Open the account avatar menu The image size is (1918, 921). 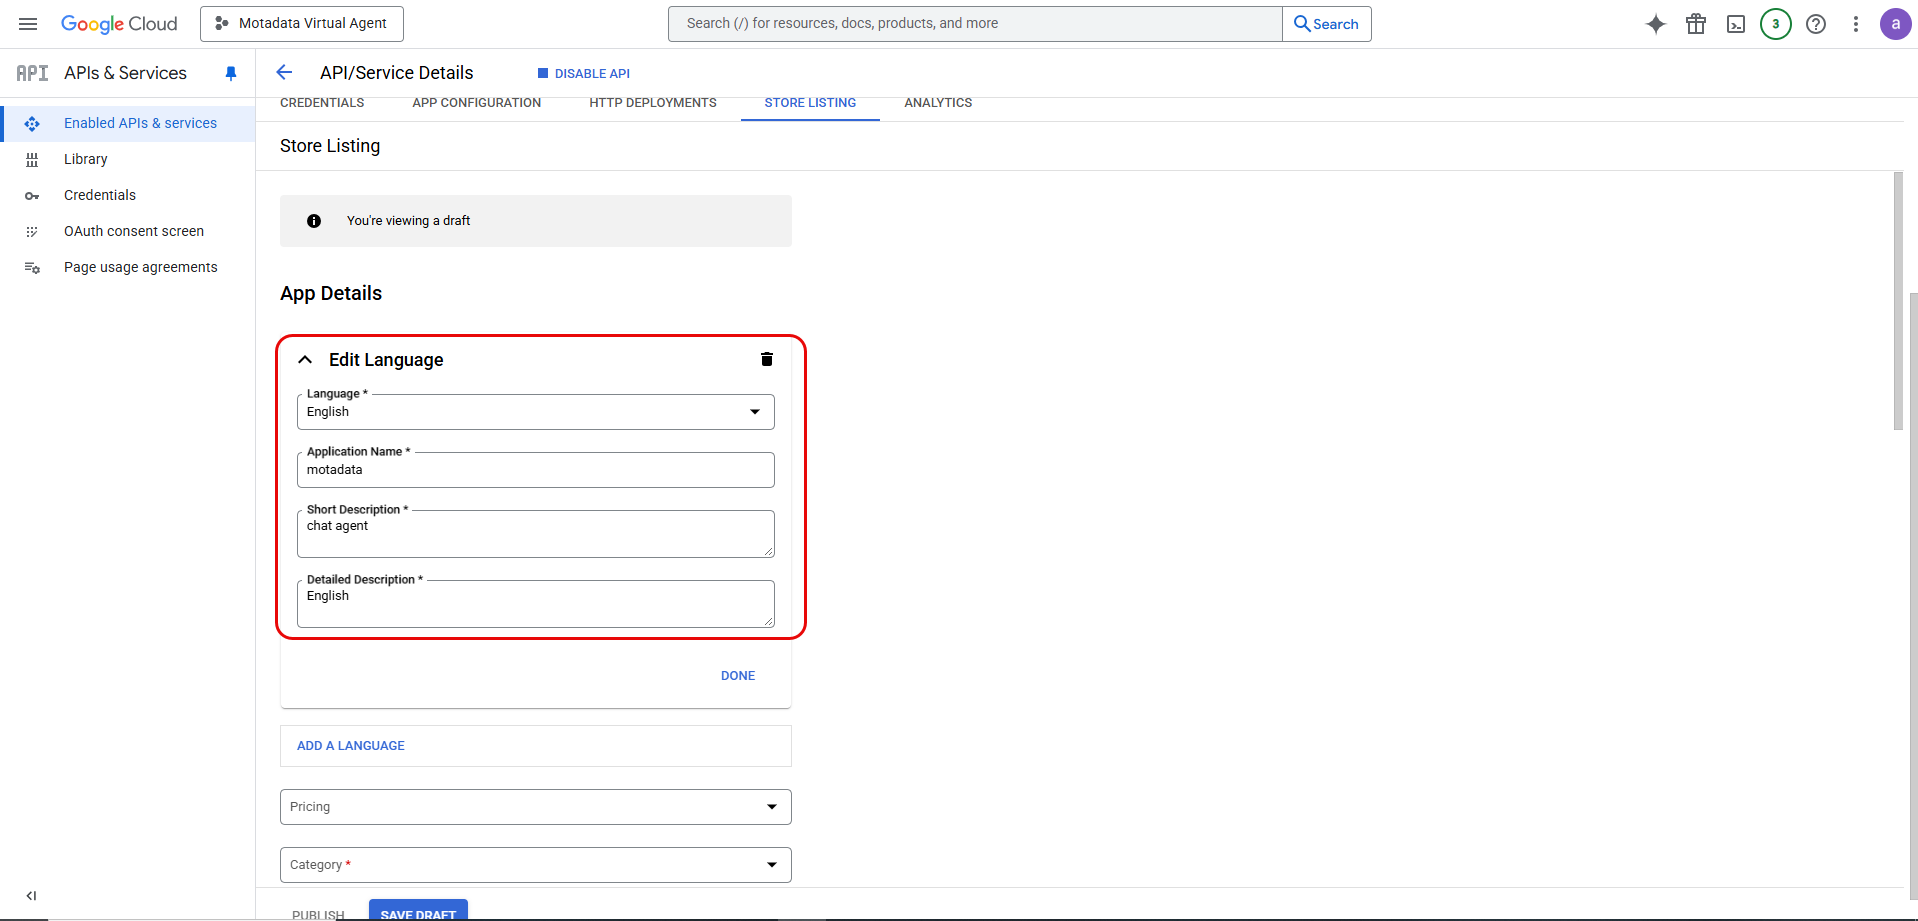click(1896, 23)
